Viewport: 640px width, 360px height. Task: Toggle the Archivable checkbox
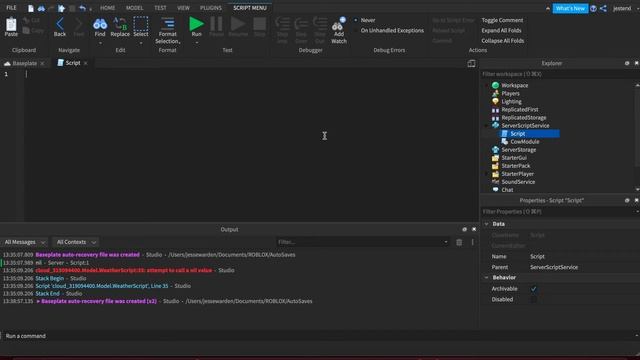[533, 289]
